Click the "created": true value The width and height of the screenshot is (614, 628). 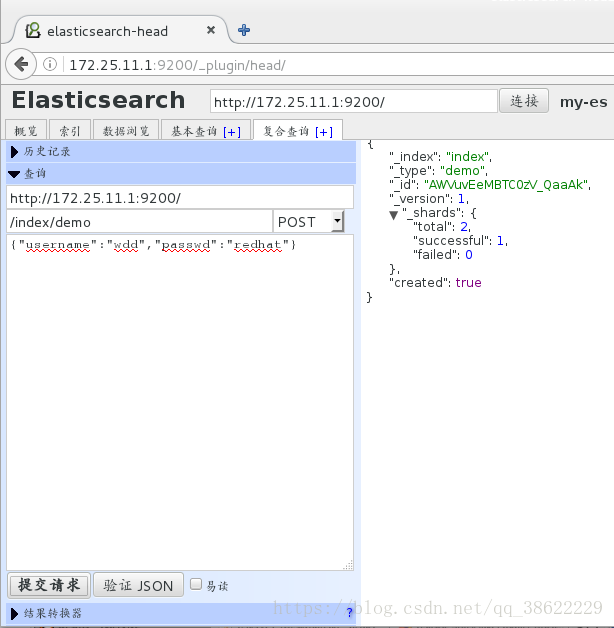[x=468, y=282]
